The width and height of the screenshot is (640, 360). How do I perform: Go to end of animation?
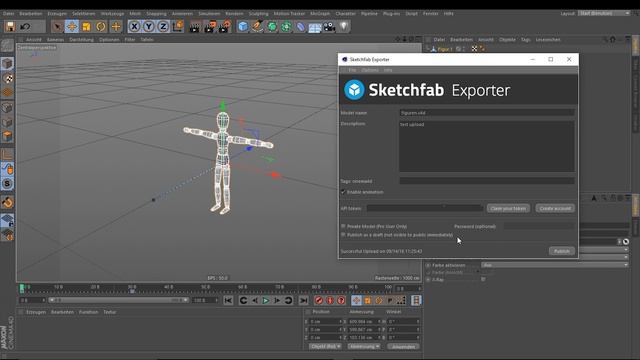coord(303,300)
